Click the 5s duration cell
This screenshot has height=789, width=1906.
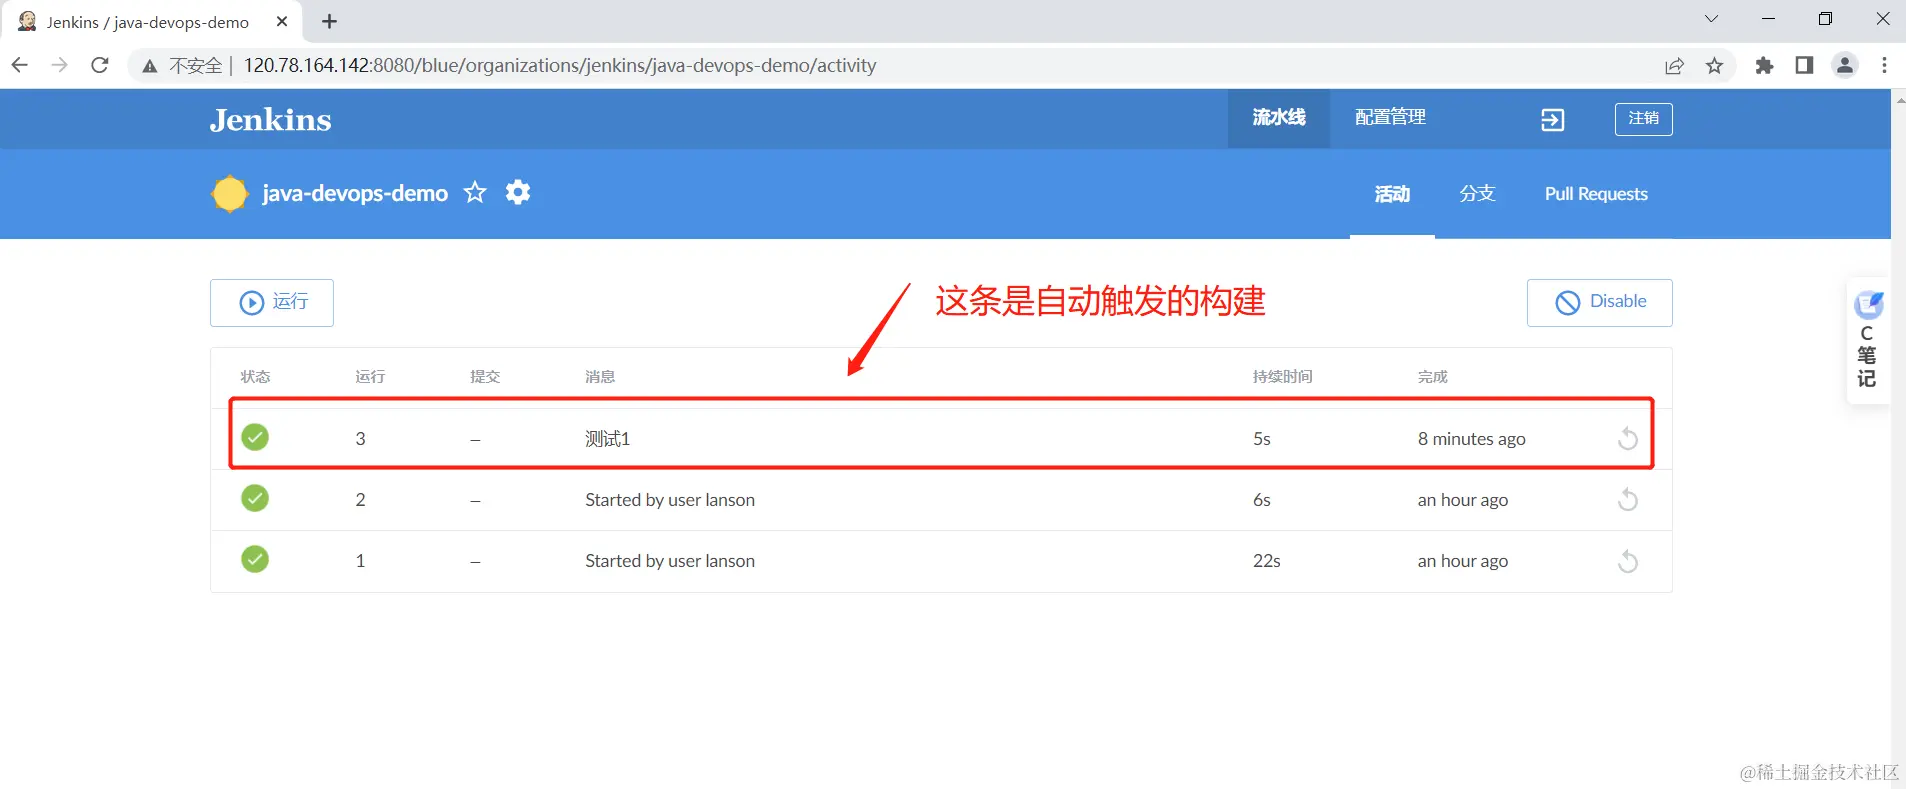click(x=1261, y=439)
